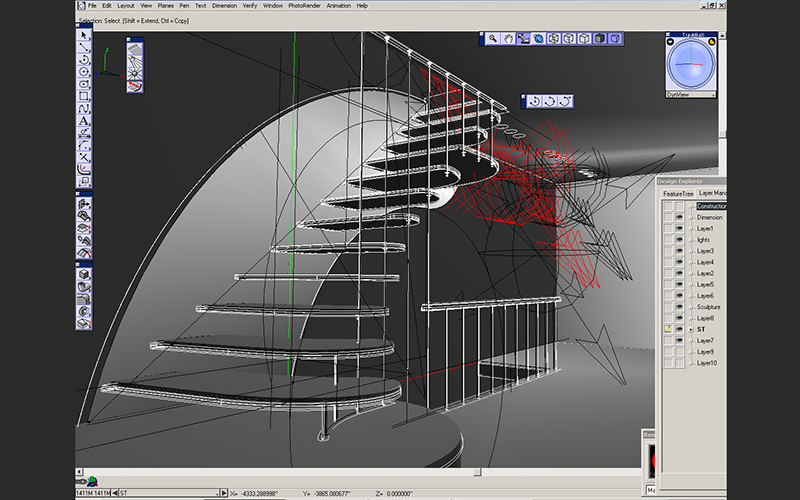800x500 pixels.
Task: Click the magnifier Zoom tool
Action: coord(493,38)
